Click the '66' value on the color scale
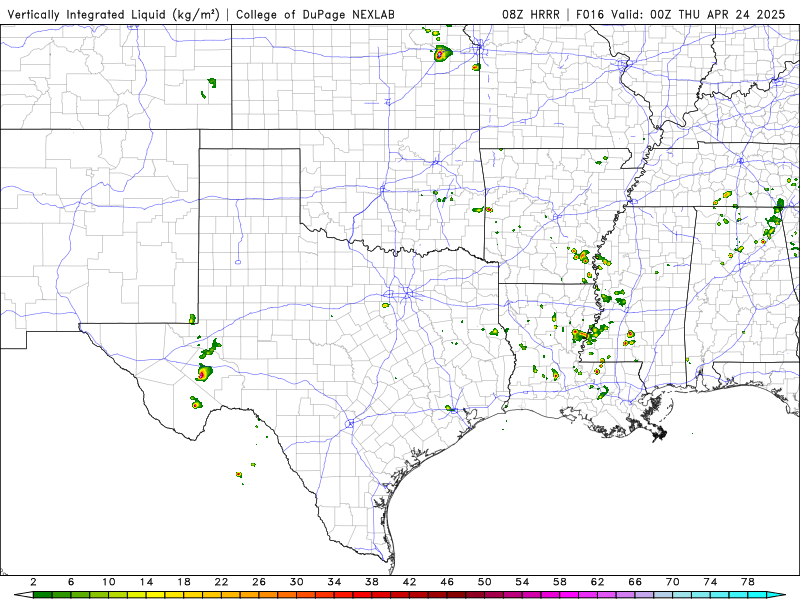800x600 pixels. [635, 582]
